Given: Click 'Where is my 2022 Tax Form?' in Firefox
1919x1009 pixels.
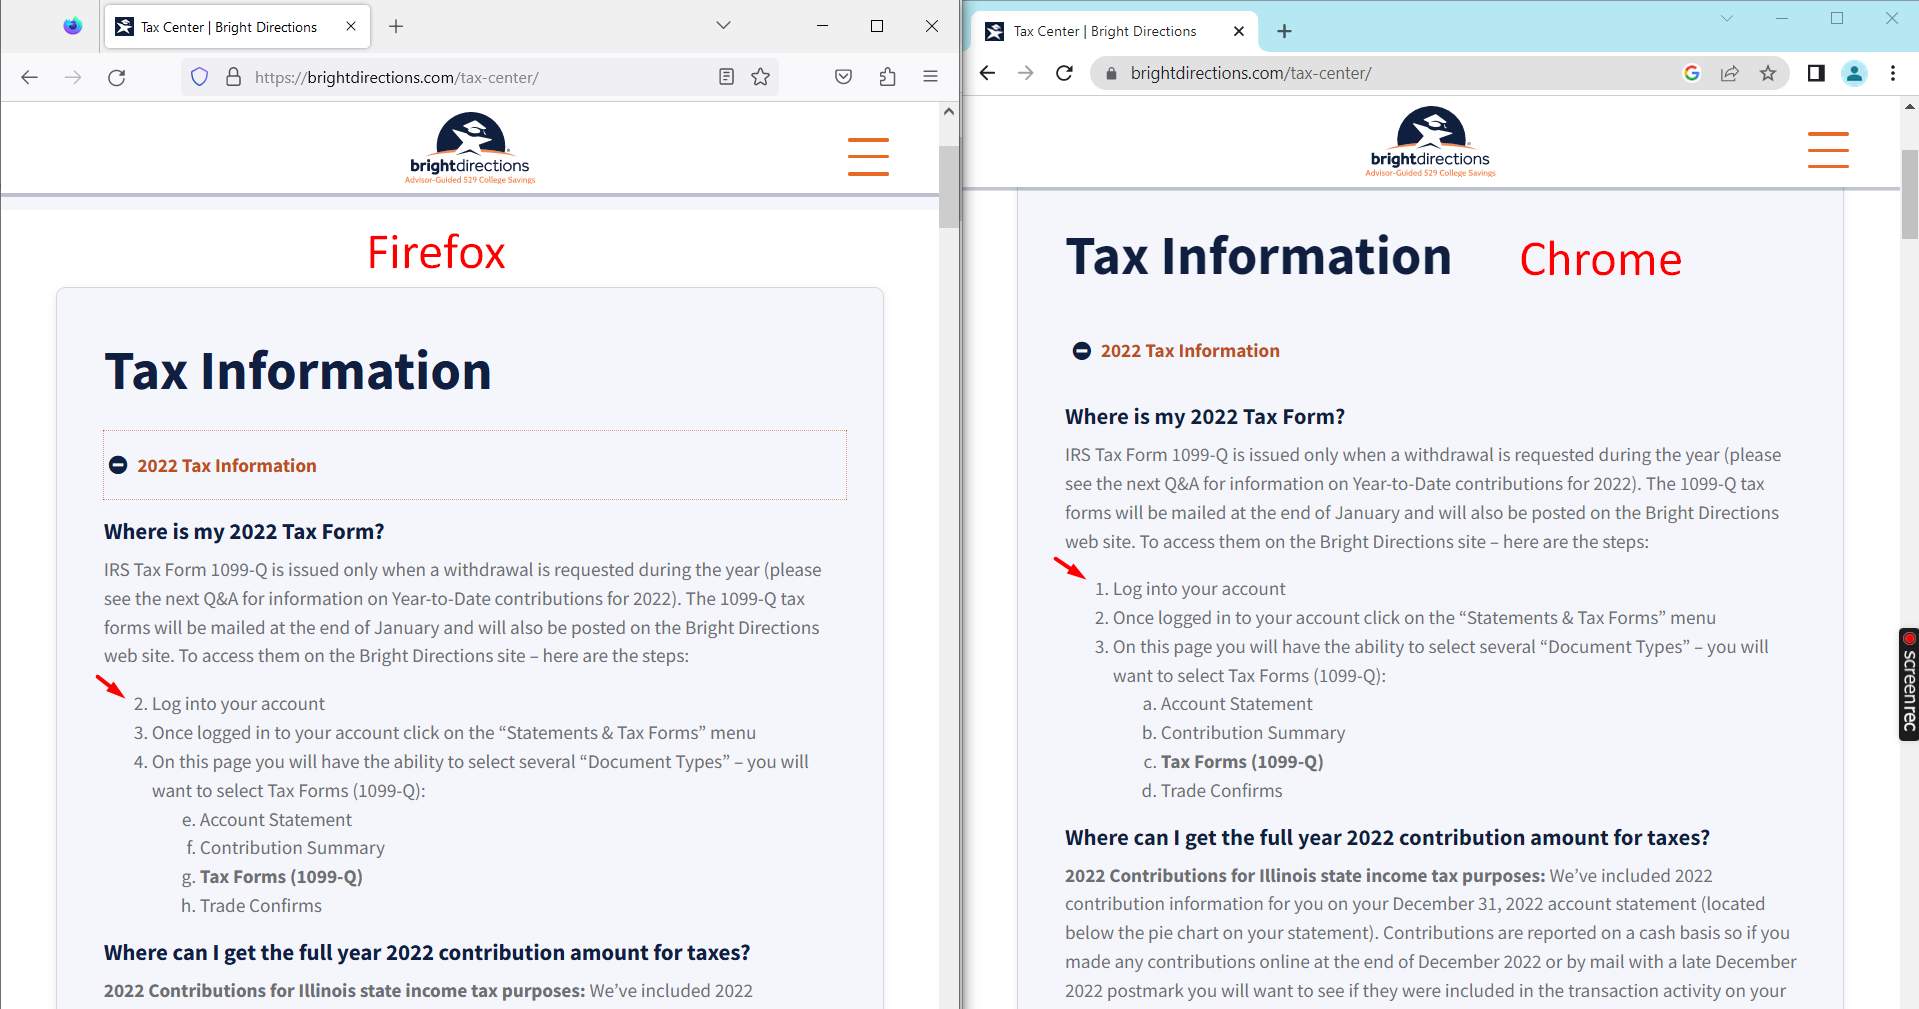Looking at the screenshot, I should (x=244, y=532).
